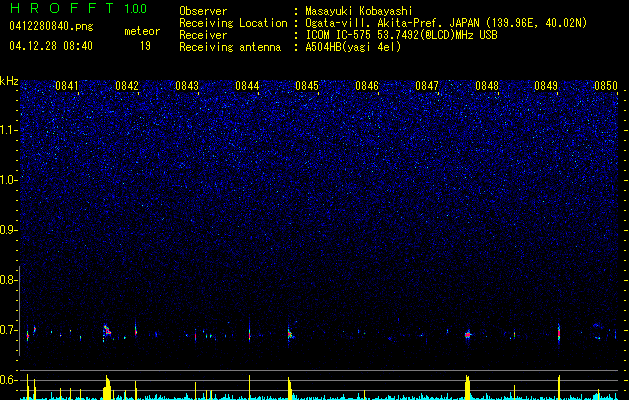
Task: Click the 0.6 kHz axis label
Action: tap(8, 380)
